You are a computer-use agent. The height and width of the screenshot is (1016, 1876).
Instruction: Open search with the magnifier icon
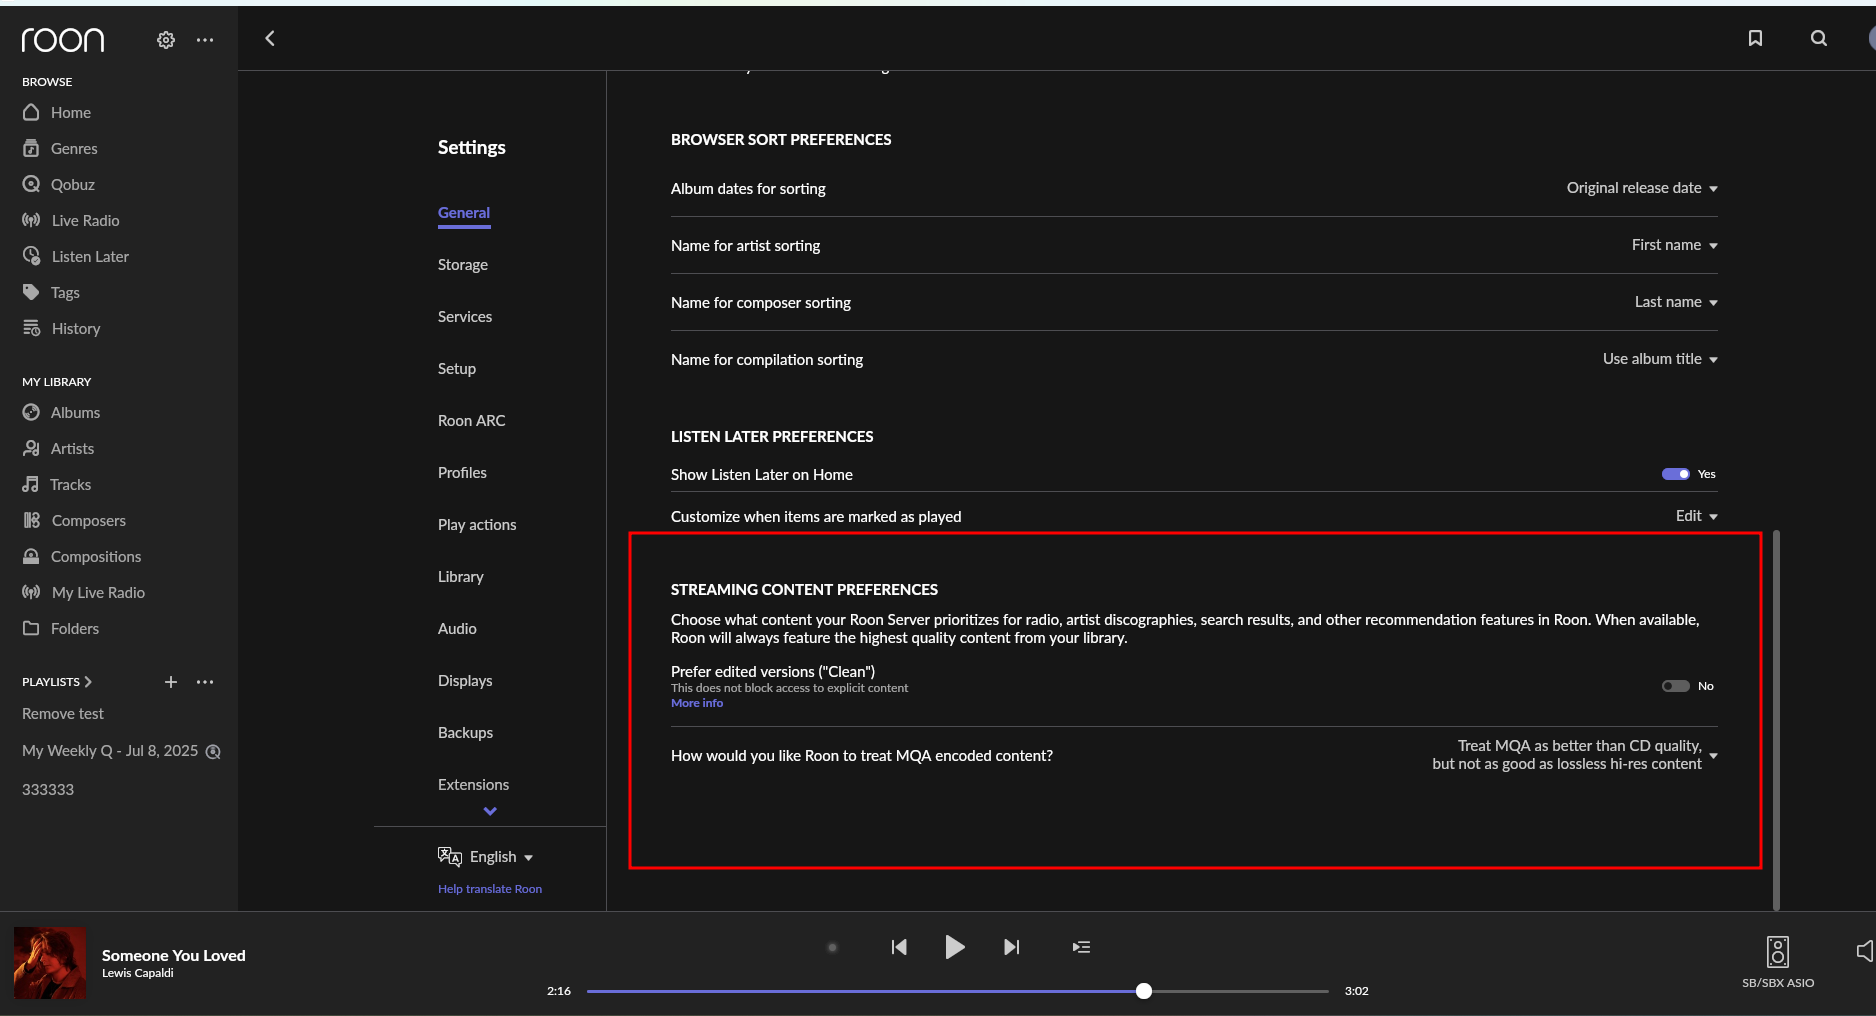click(x=1819, y=38)
